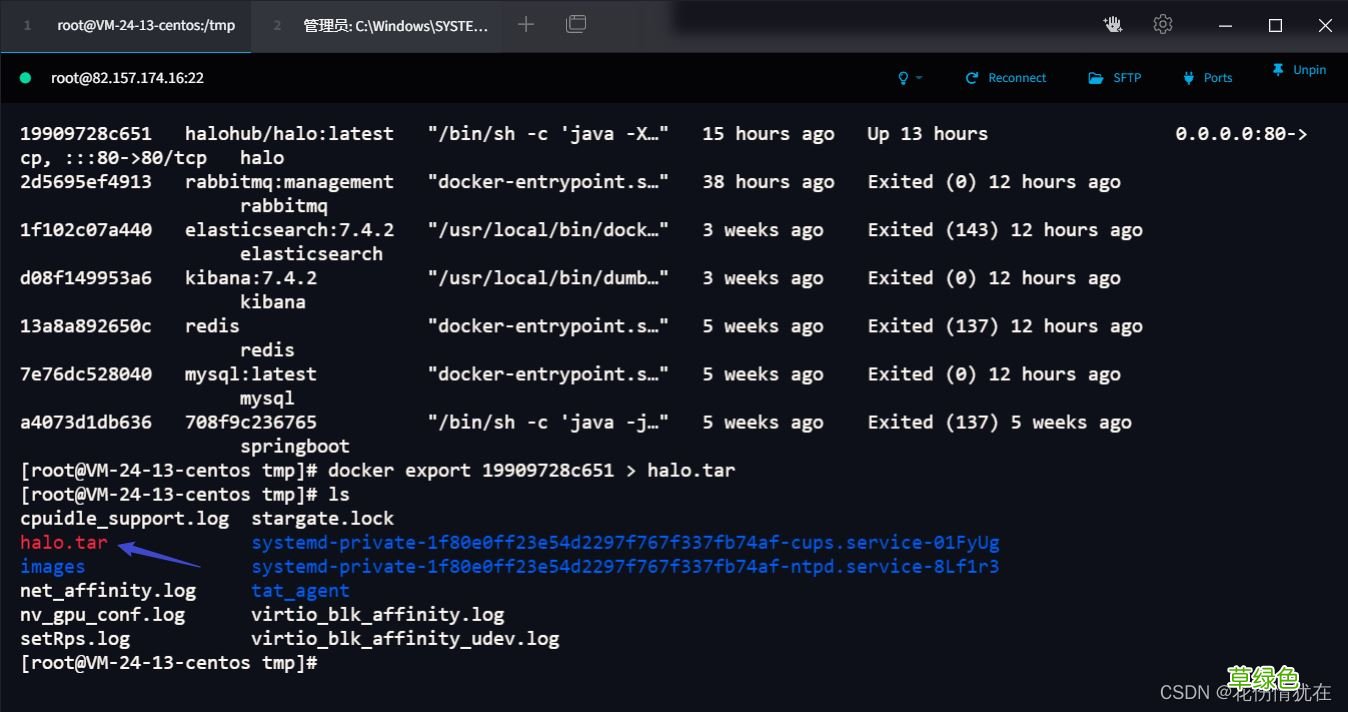
Task: Click the virtio_blk_affinity.log file name
Action: tap(378, 614)
